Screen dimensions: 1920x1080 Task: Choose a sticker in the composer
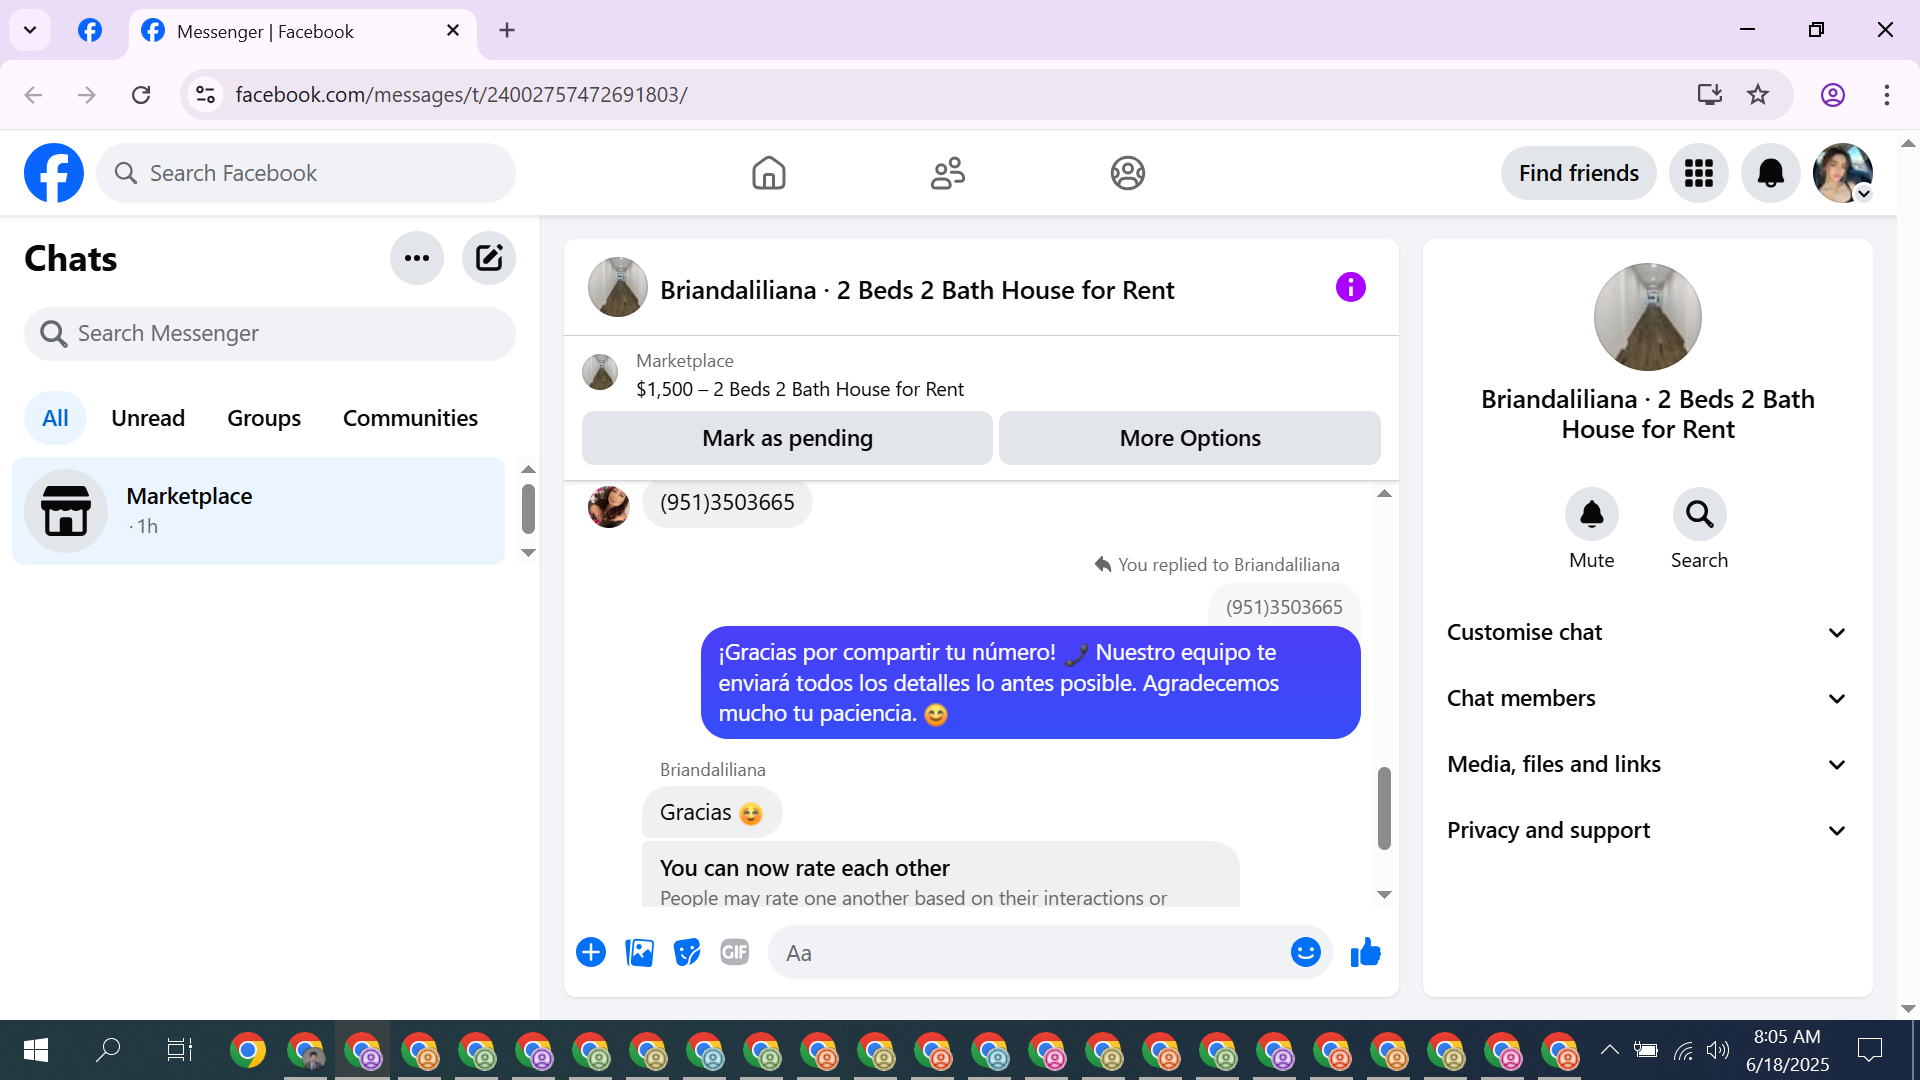(x=687, y=952)
